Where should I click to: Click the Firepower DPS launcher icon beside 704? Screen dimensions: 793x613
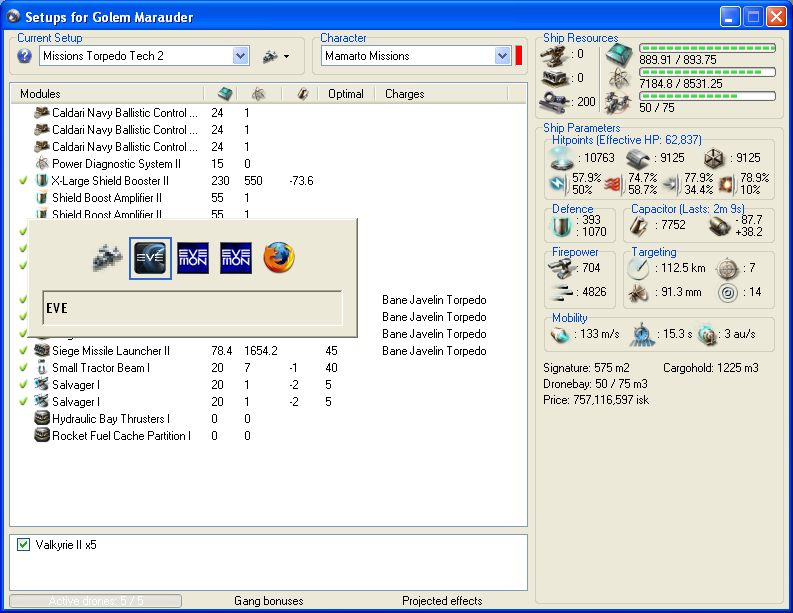[x=560, y=268]
